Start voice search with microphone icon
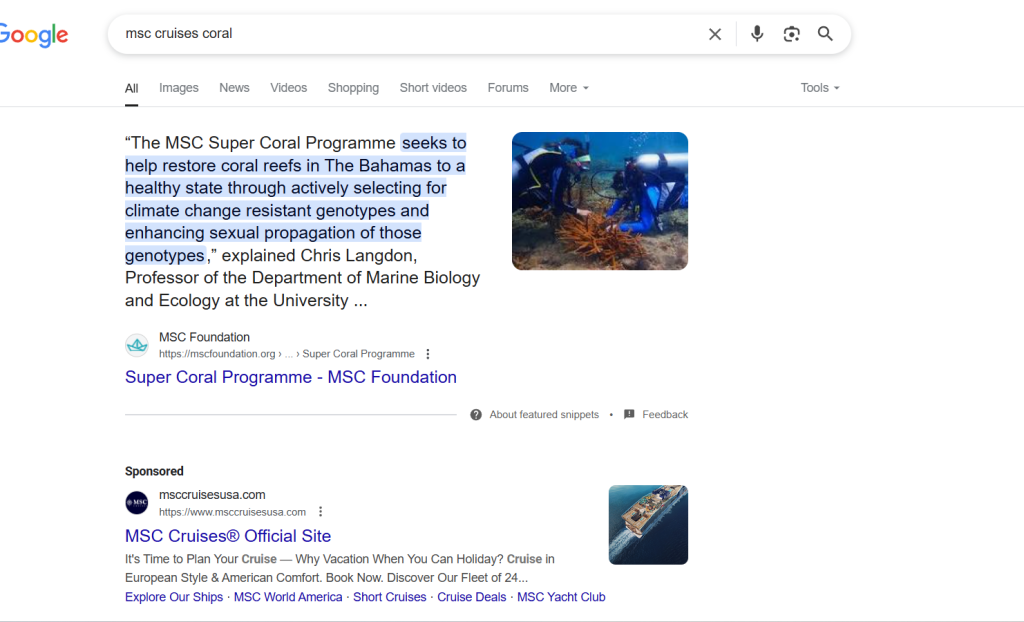The image size is (1024, 622). click(x=757, y=34)
